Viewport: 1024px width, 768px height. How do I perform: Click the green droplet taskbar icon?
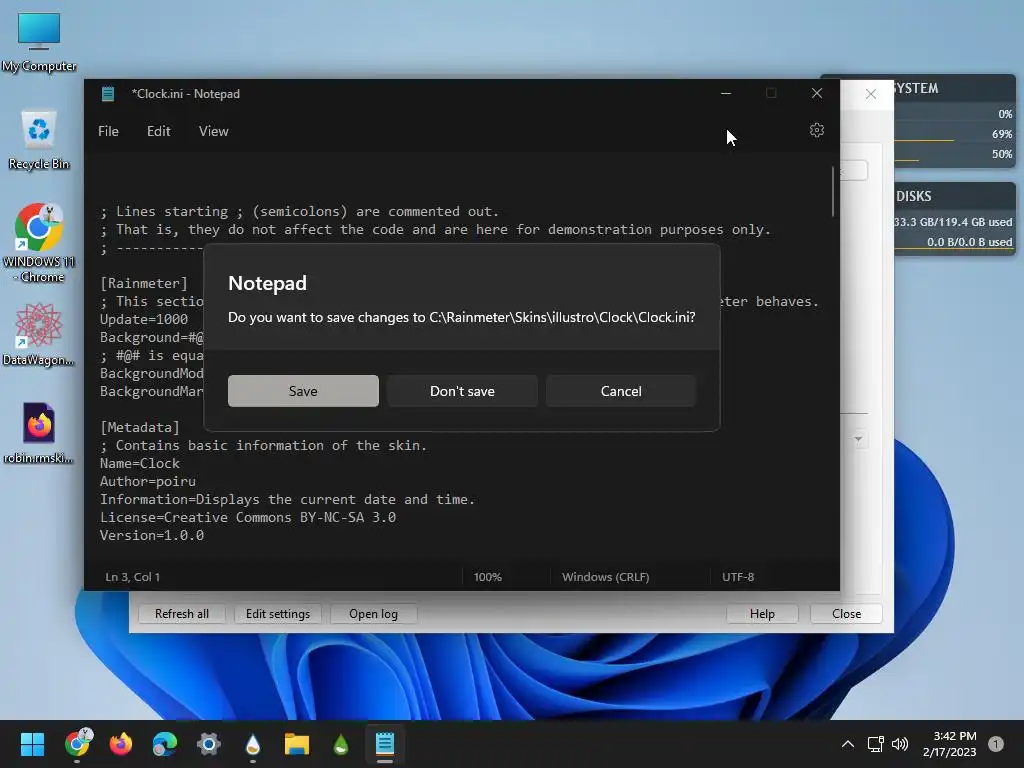coord(341,744)
